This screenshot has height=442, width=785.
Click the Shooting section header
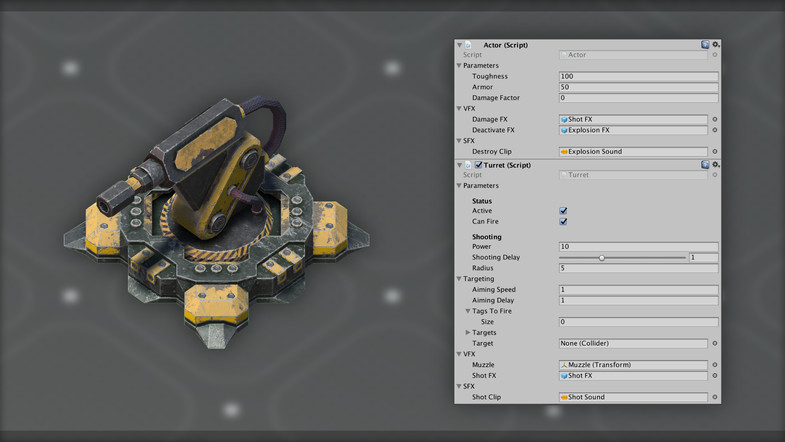[487, 237]
